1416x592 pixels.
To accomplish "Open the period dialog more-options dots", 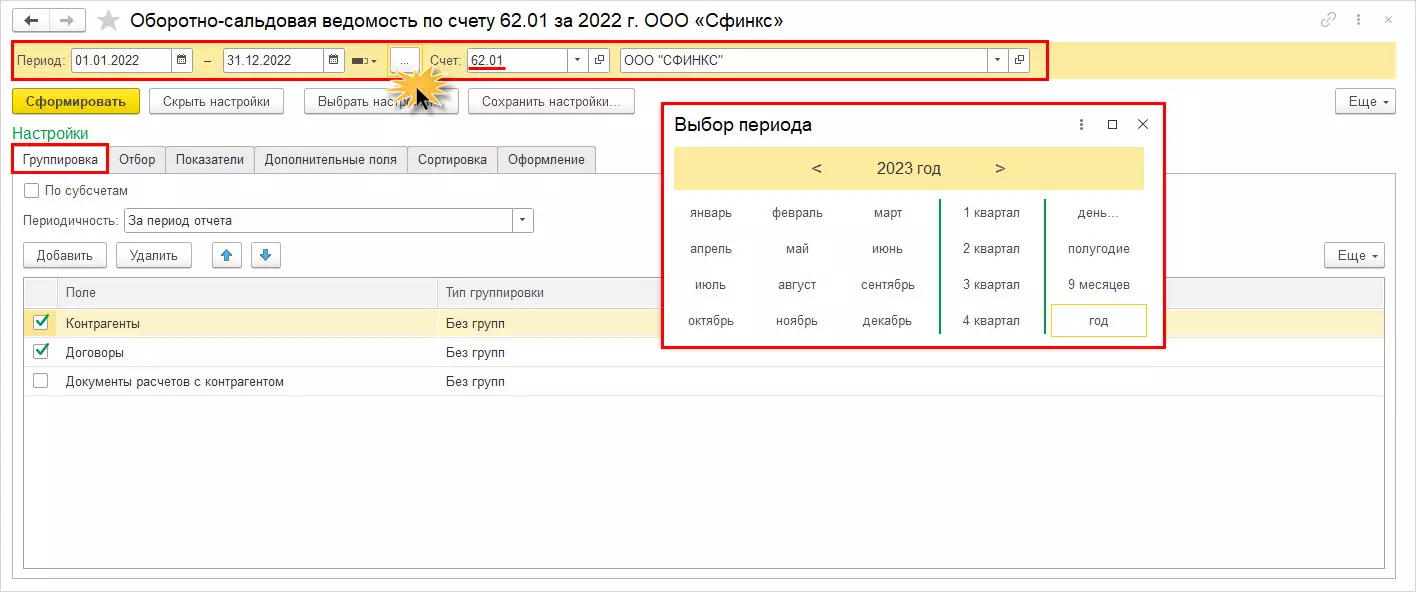I will click(1081, 125).
